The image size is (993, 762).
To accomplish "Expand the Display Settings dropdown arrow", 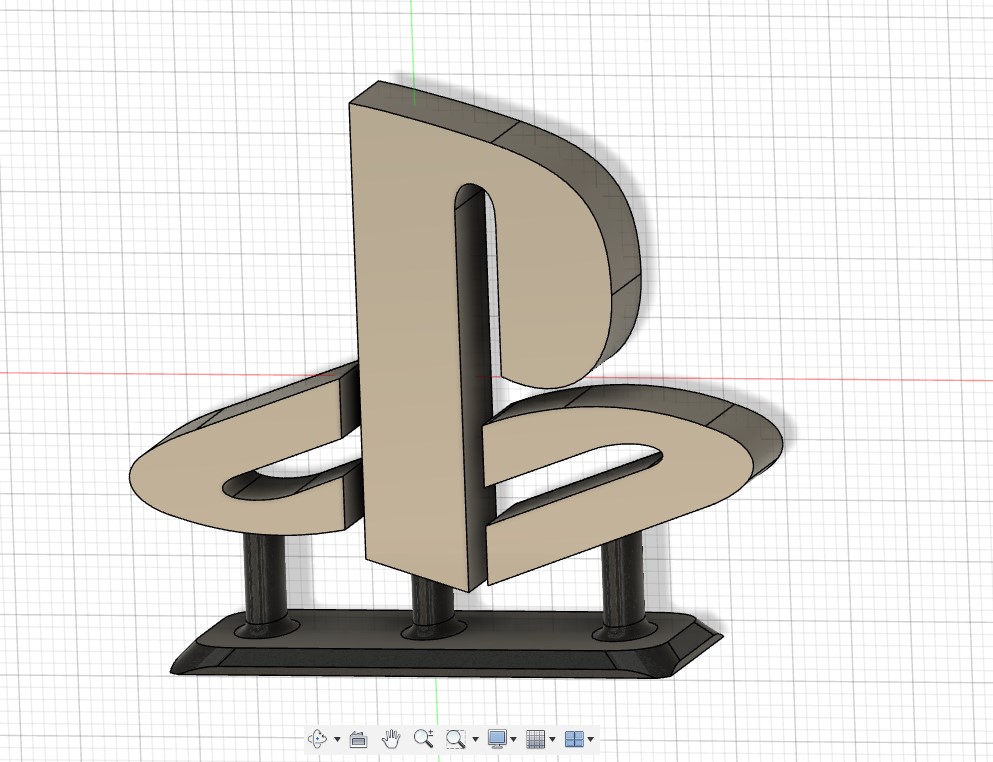I will tap(513, 739).
